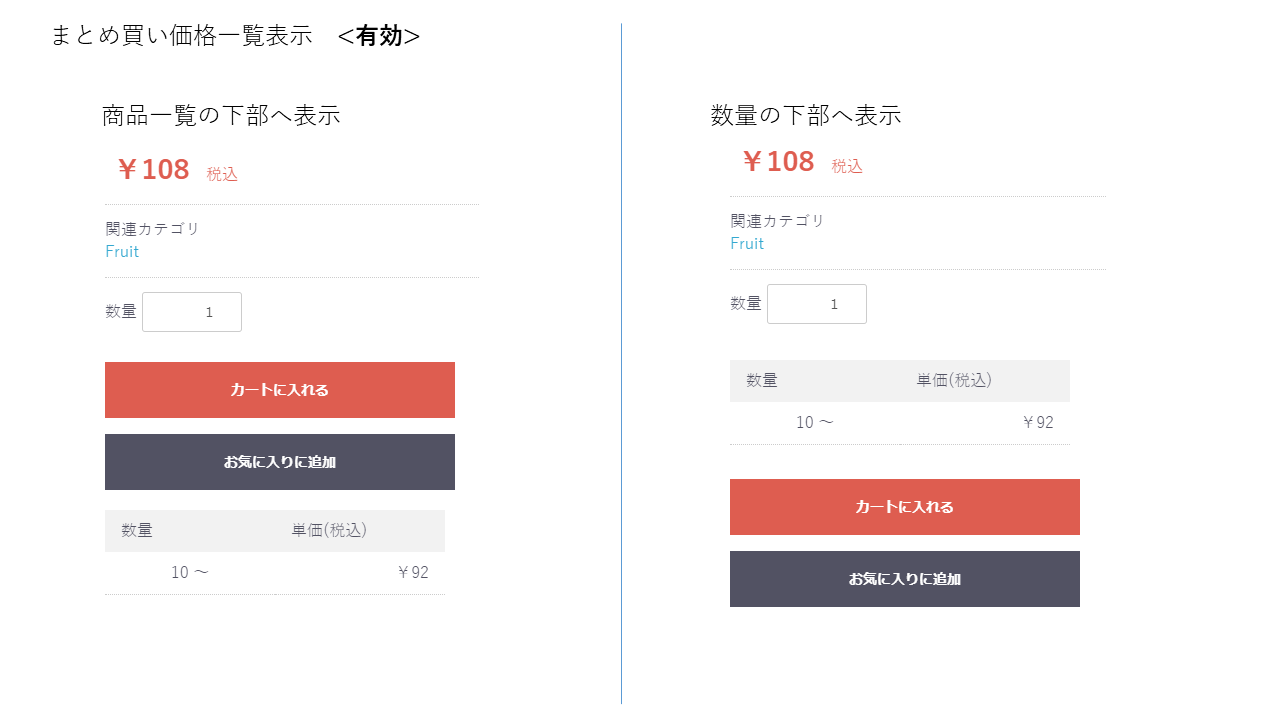Select the ￥92 cell under 商品一覧の下部へ表示

coord(412,573)
